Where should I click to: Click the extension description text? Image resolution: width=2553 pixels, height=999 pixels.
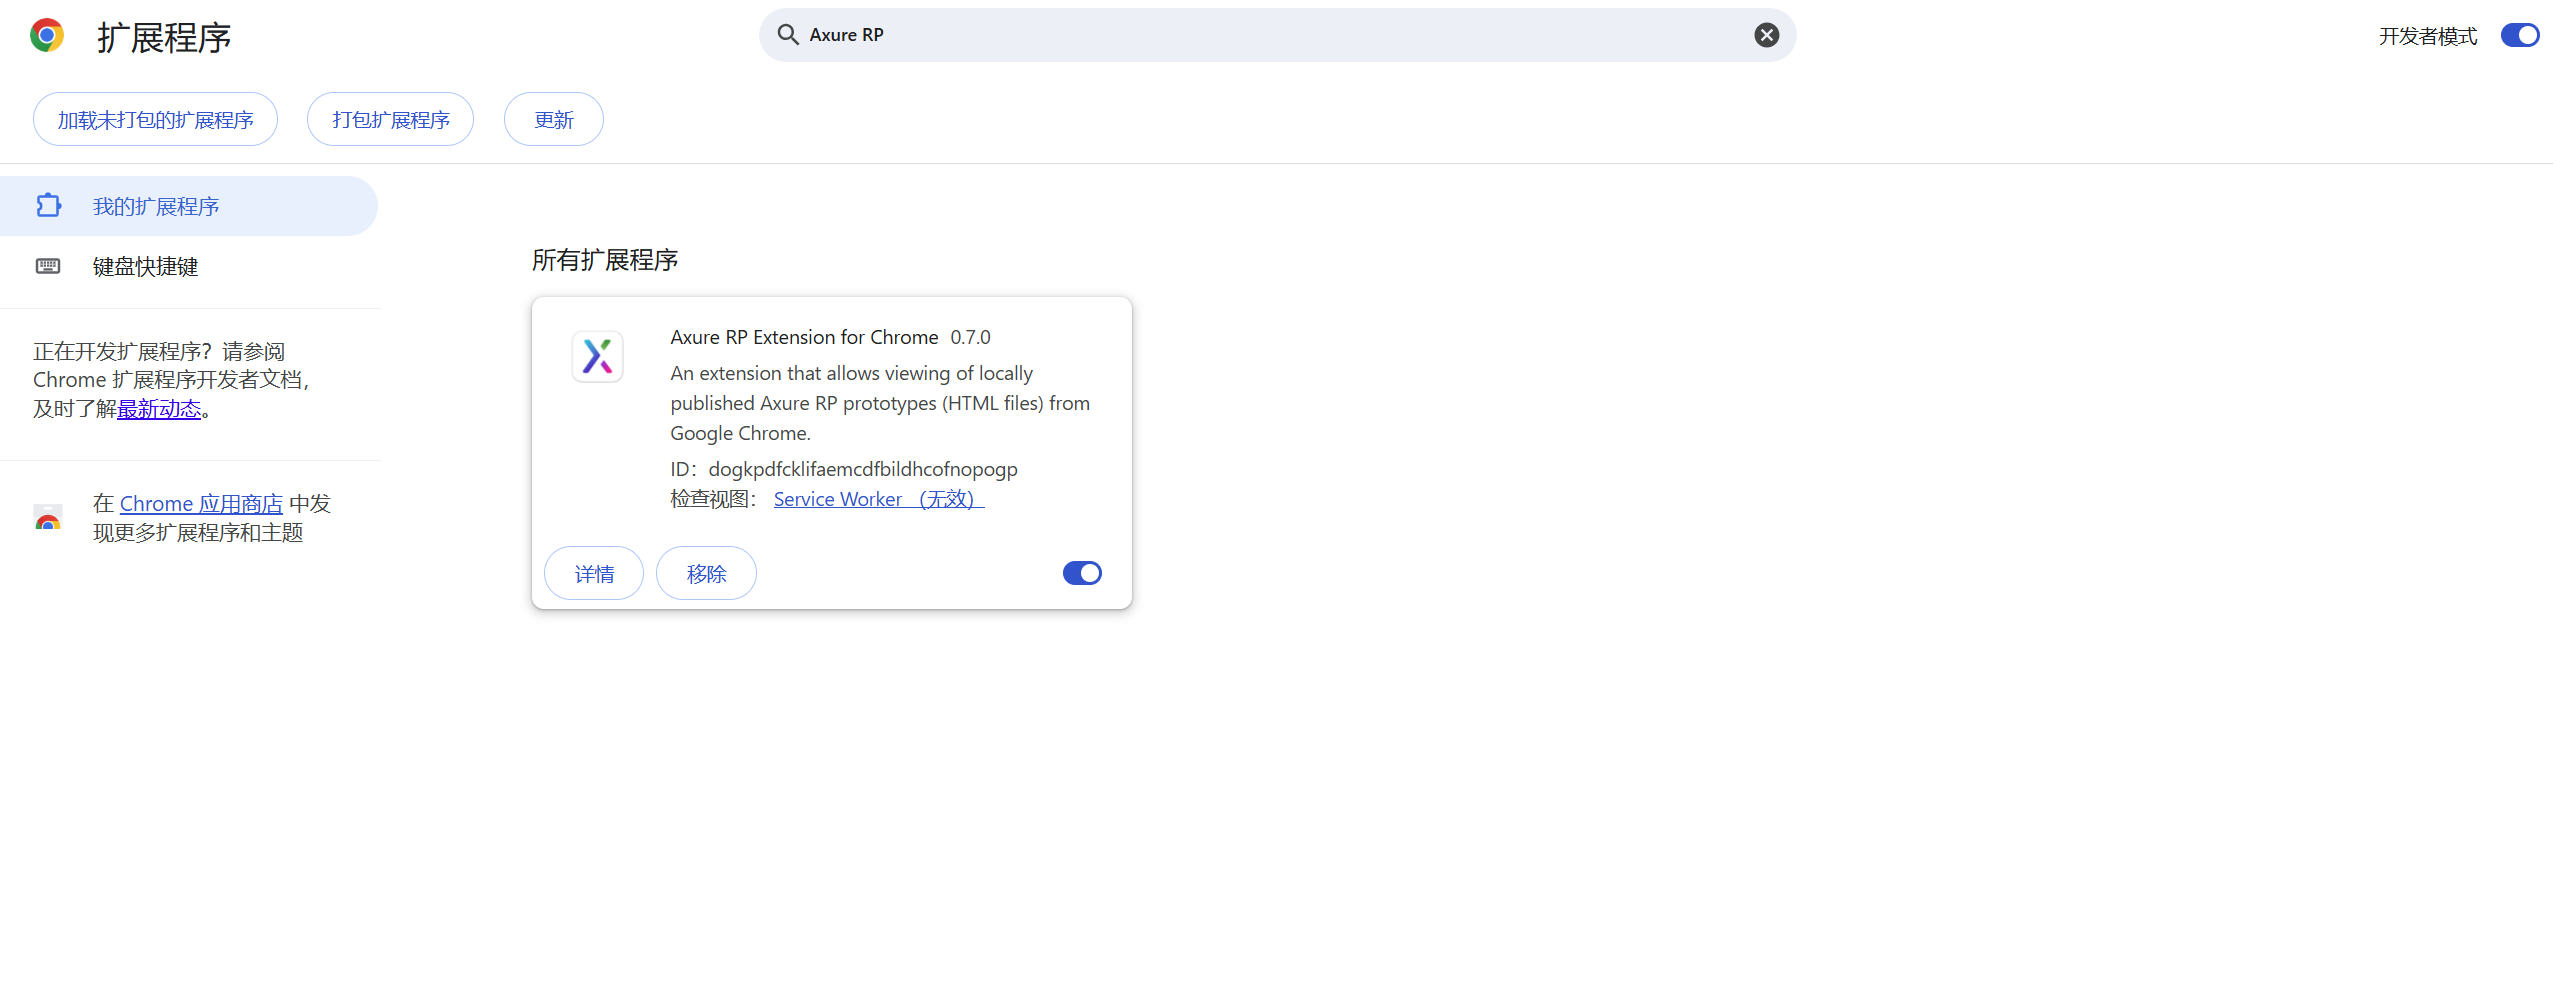pyautogui.click(x=880, y=403)
